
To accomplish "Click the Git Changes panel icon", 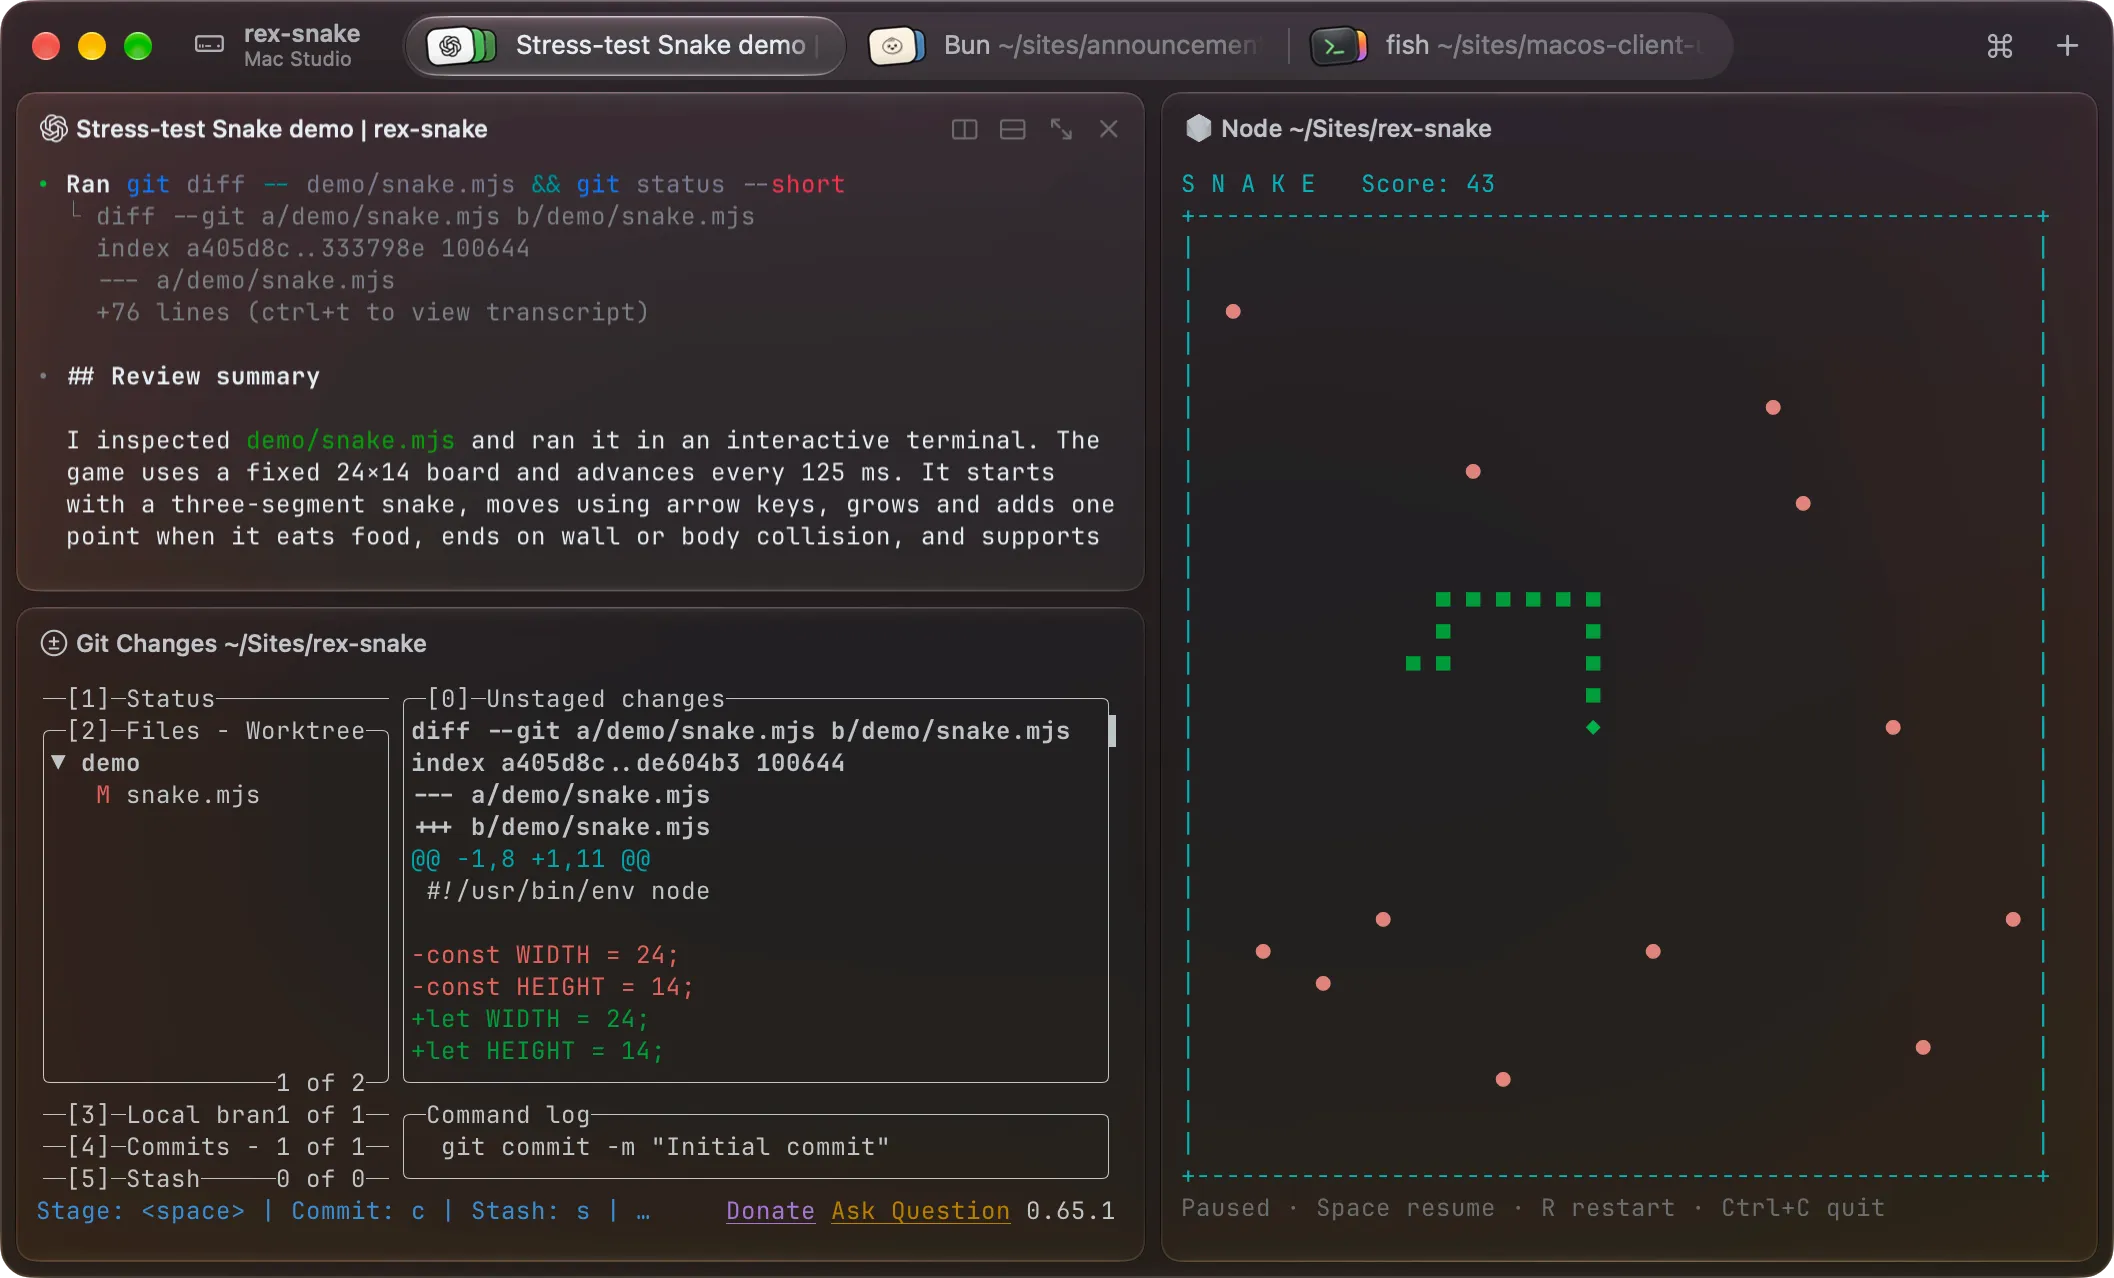I will pos(53,643).
